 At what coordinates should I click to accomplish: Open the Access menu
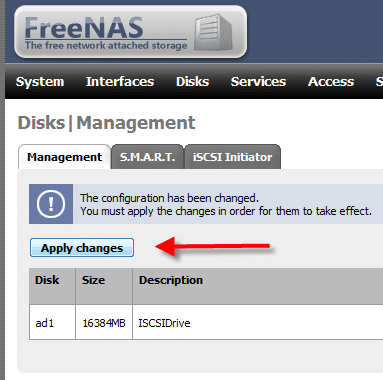point(331,82)
